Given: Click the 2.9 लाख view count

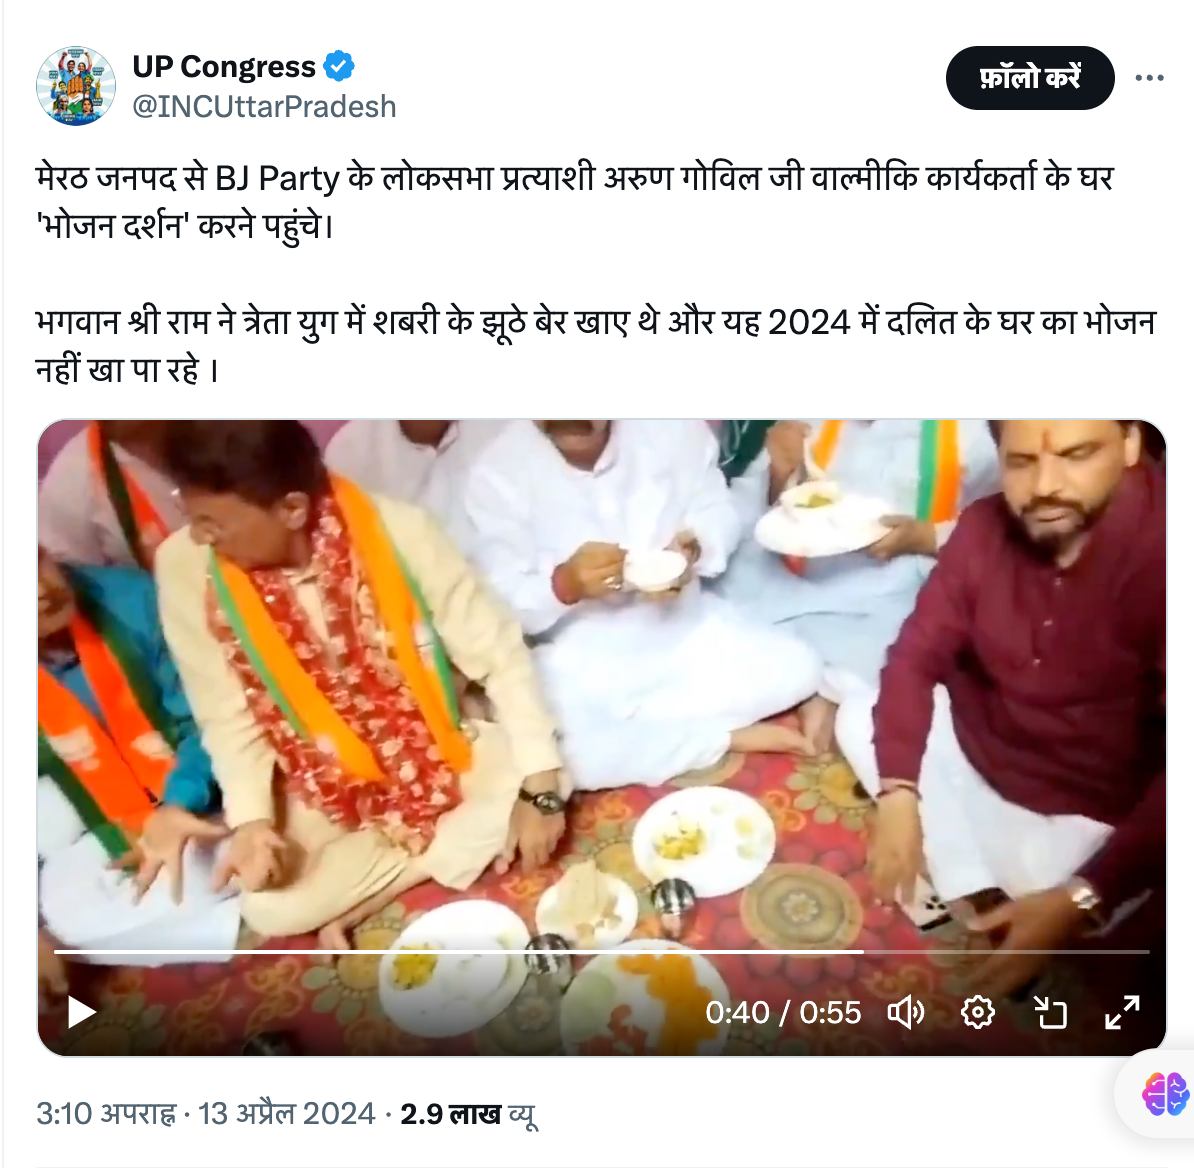Looking at the screenshot, I should (469, 1114).
